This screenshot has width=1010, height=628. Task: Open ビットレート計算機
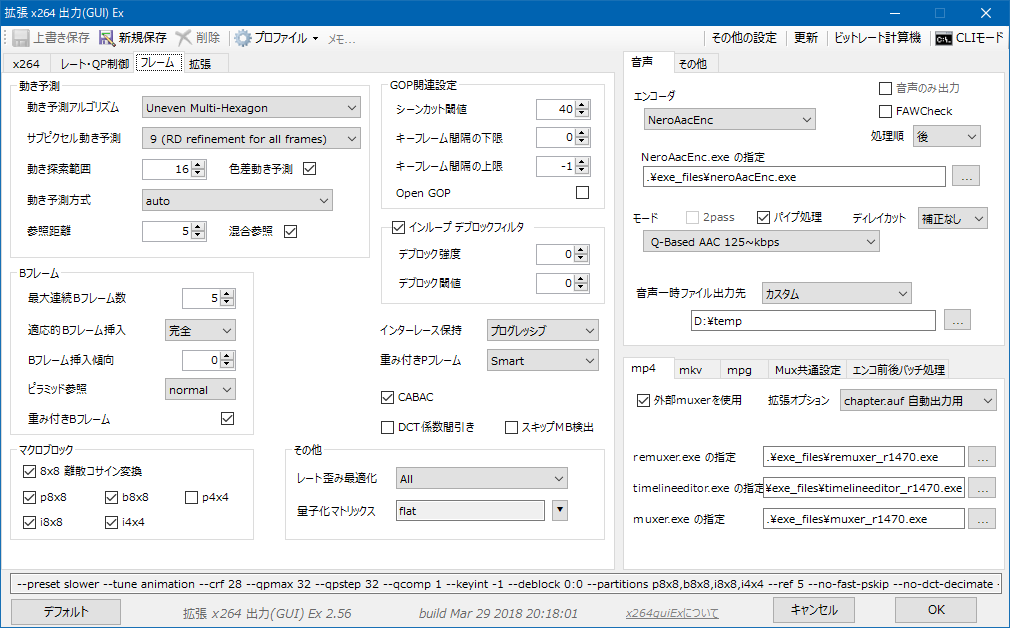click(x=877, y=38)
